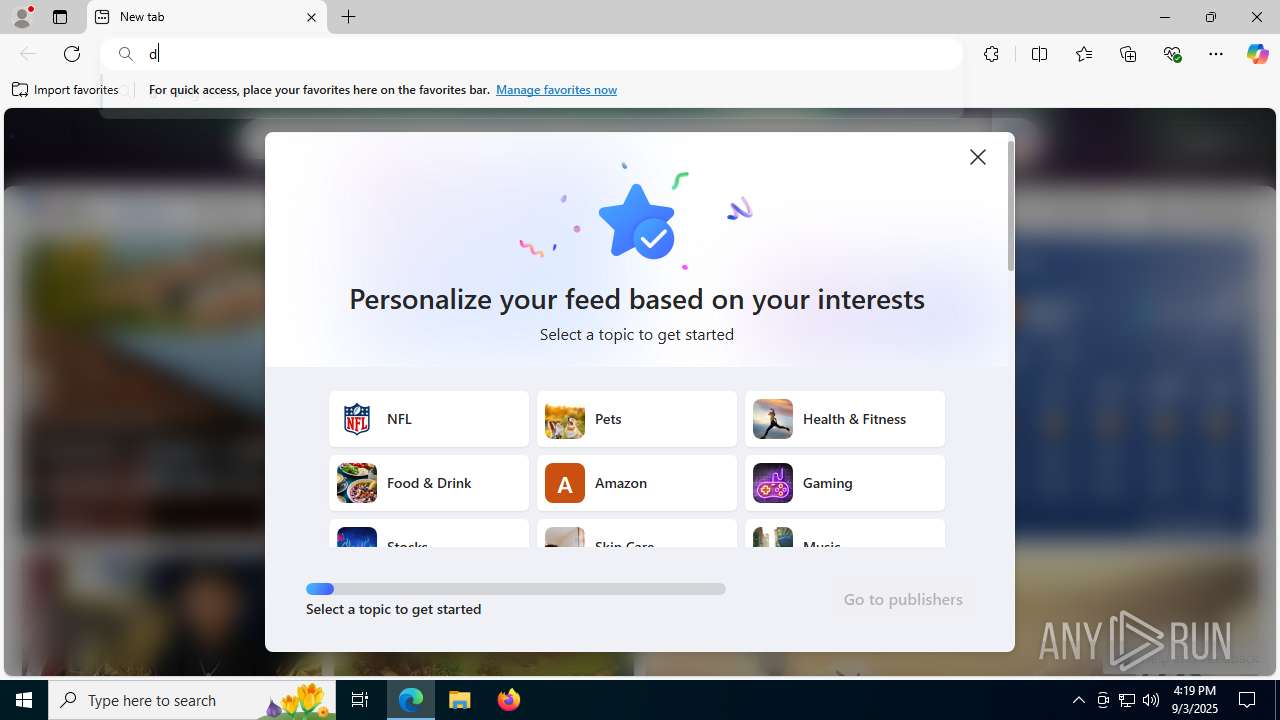Click Manage favorites now link
The image size is (1280, 720).
556,90
